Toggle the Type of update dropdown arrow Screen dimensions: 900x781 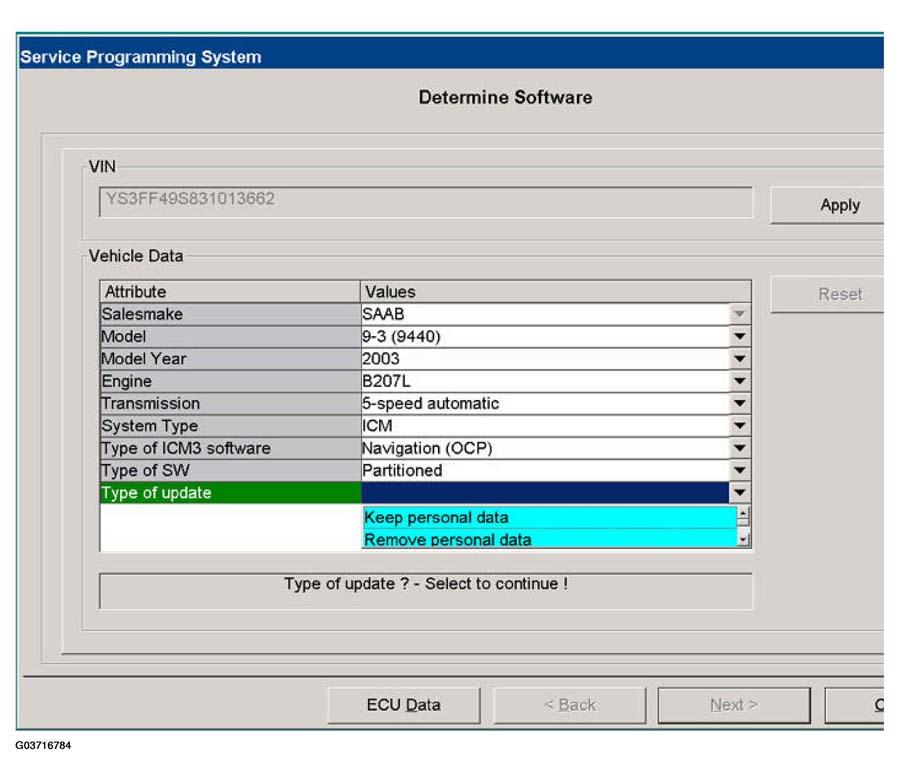click(740, 493)
